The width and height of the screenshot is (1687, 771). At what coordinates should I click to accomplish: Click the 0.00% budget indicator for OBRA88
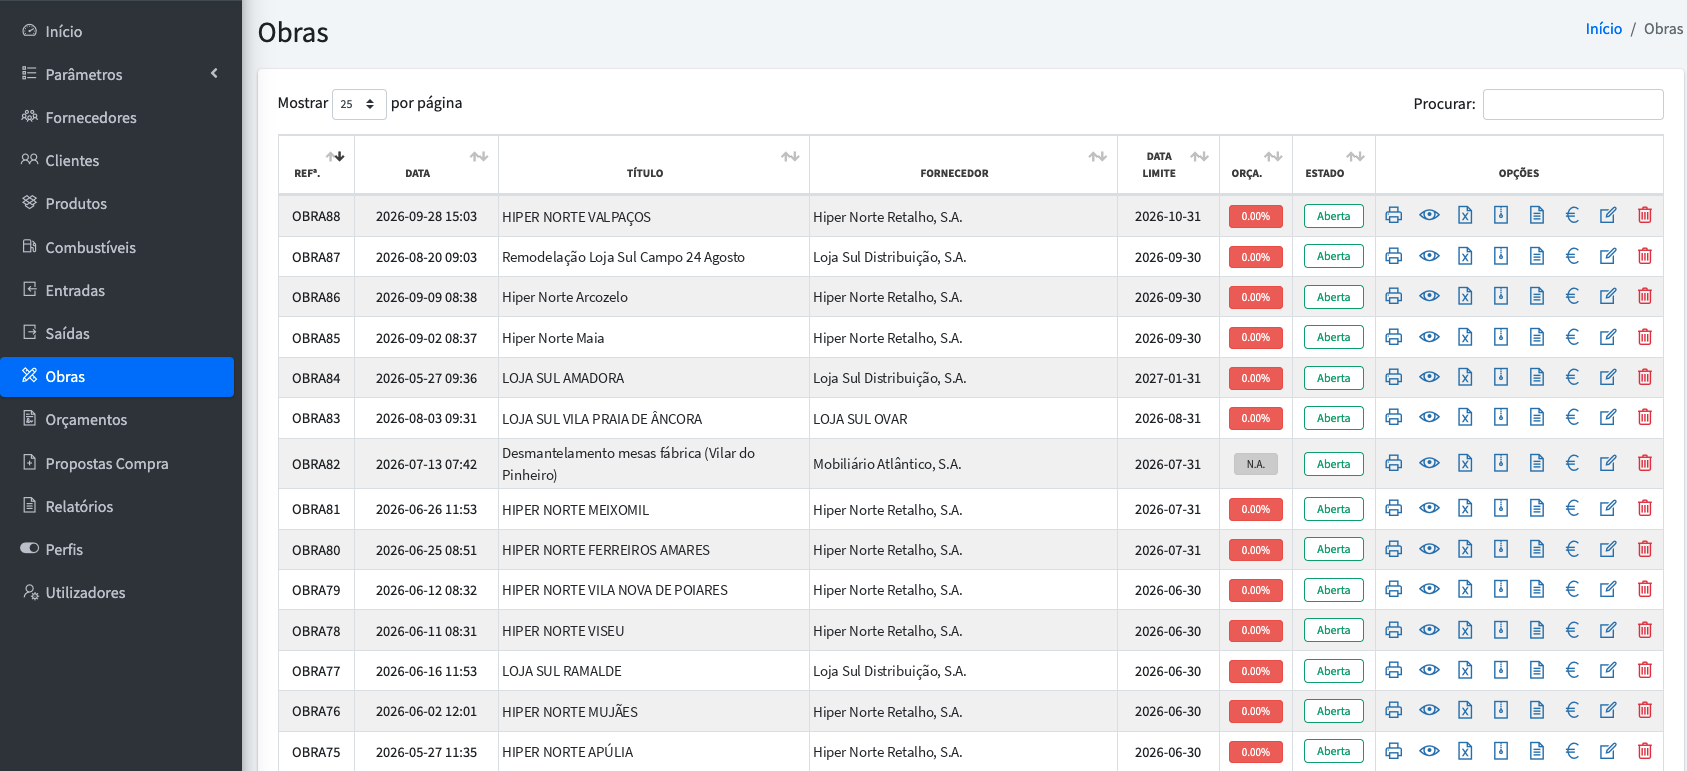1256,216
